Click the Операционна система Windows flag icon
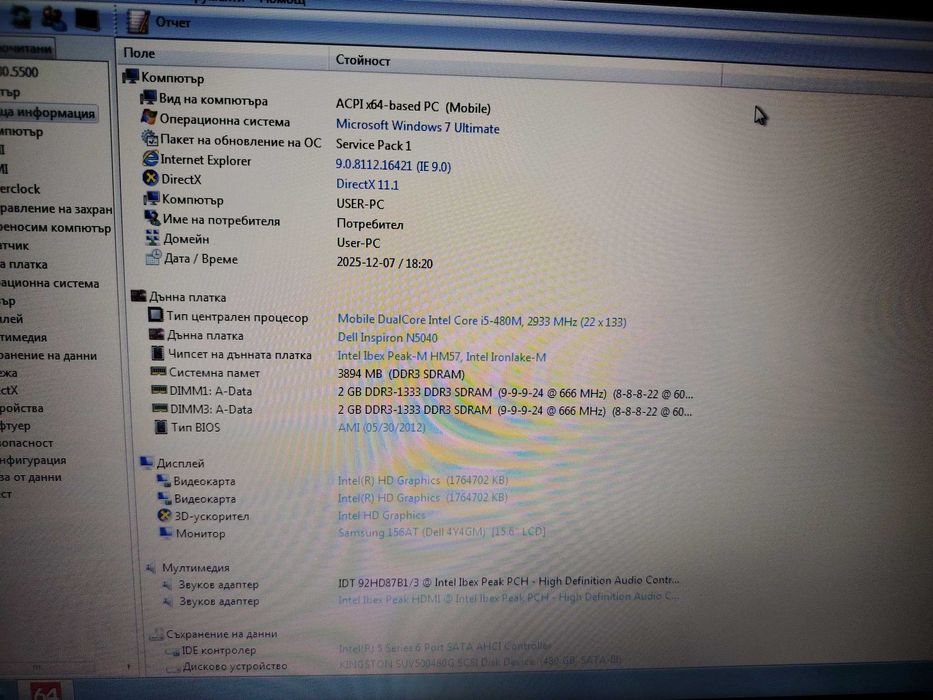The width and height of the screenshot is (933, 700). (149, 117)
